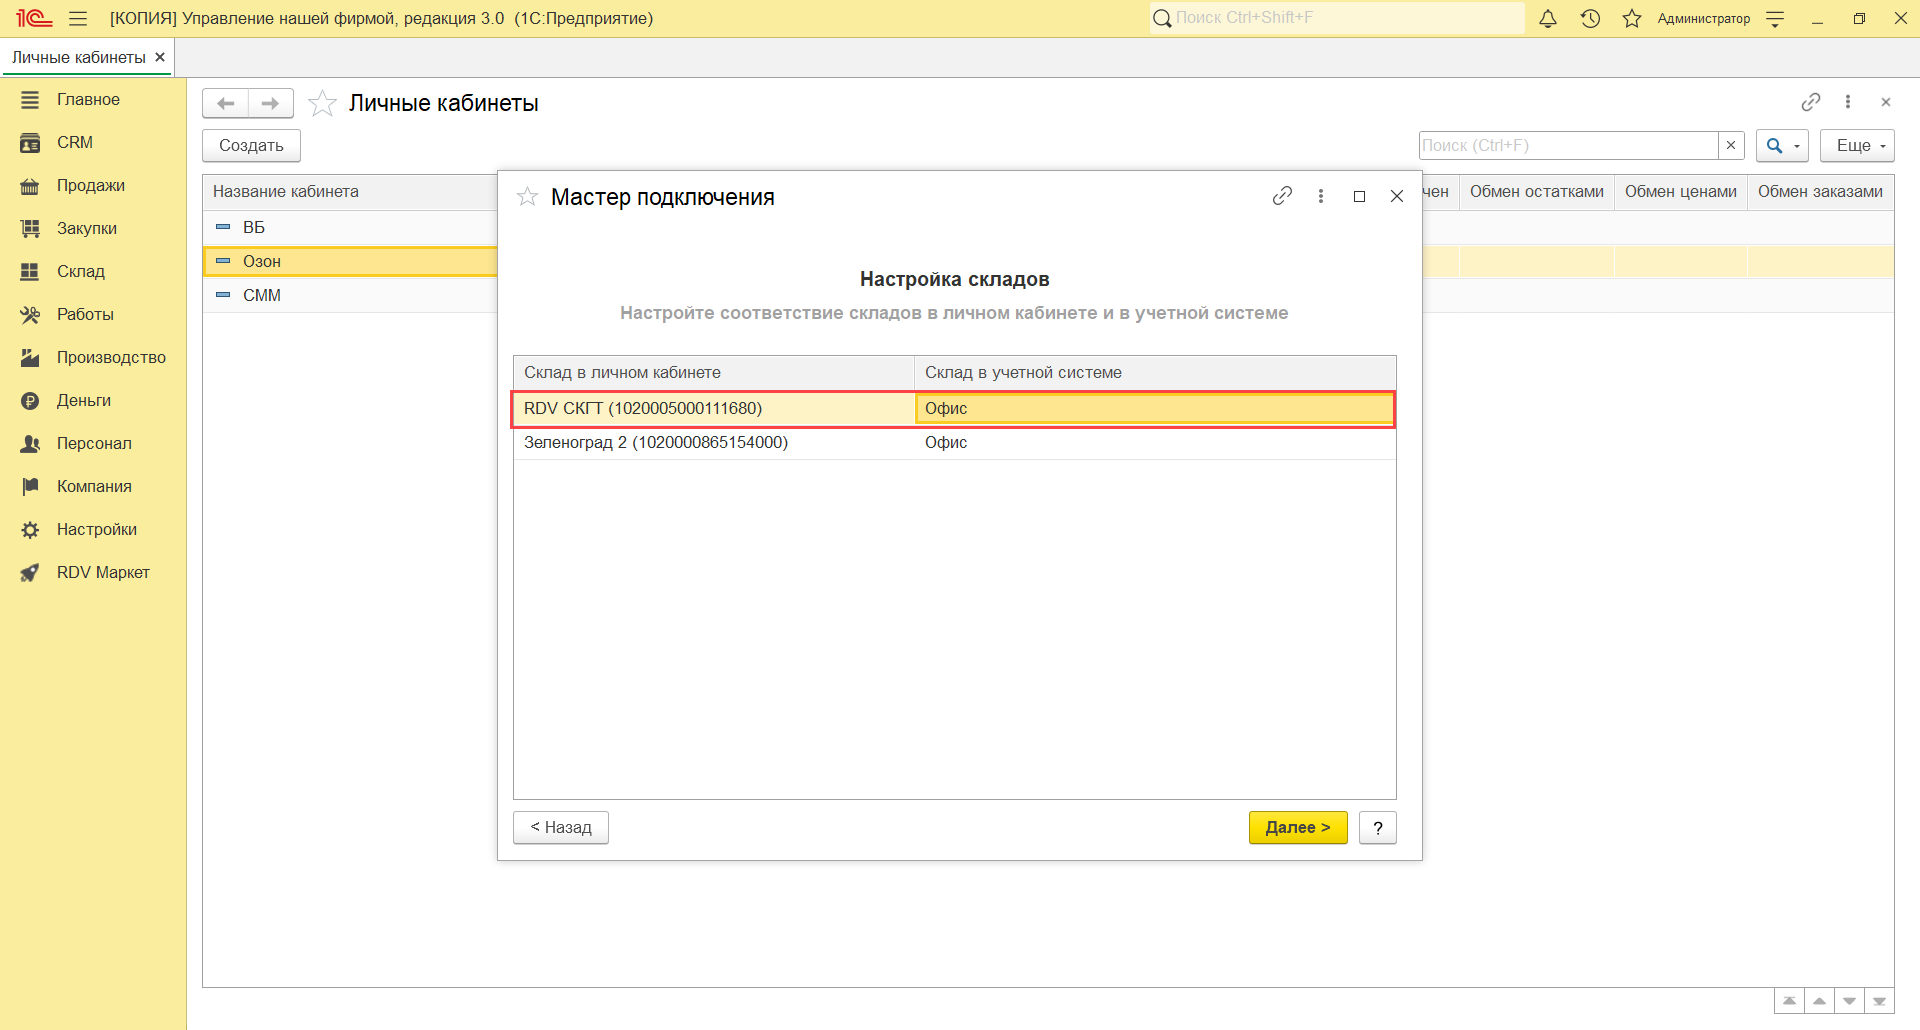Viewport: 1920px width, 1030px height.
Task: Click the Настройки gear icon
Action: [x=30, y=529]
